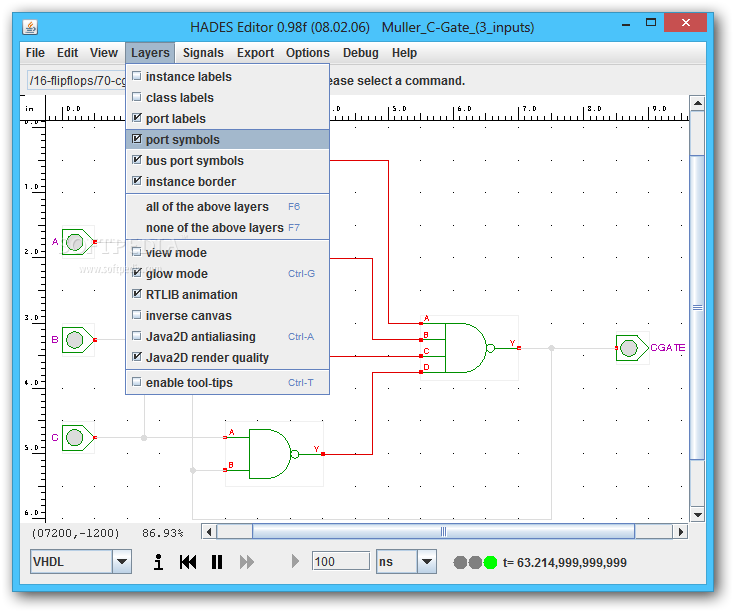Click the simulation time t= readout
Image resolution: width=734 pixels, height=612 pixels.
tap(565, 562)
